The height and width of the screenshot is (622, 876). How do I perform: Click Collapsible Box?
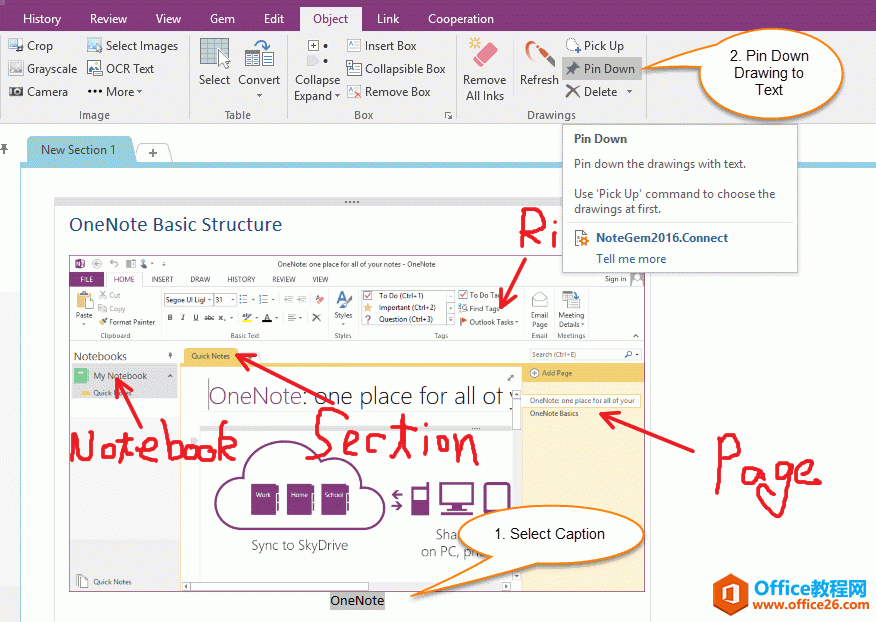coord(396,69)
